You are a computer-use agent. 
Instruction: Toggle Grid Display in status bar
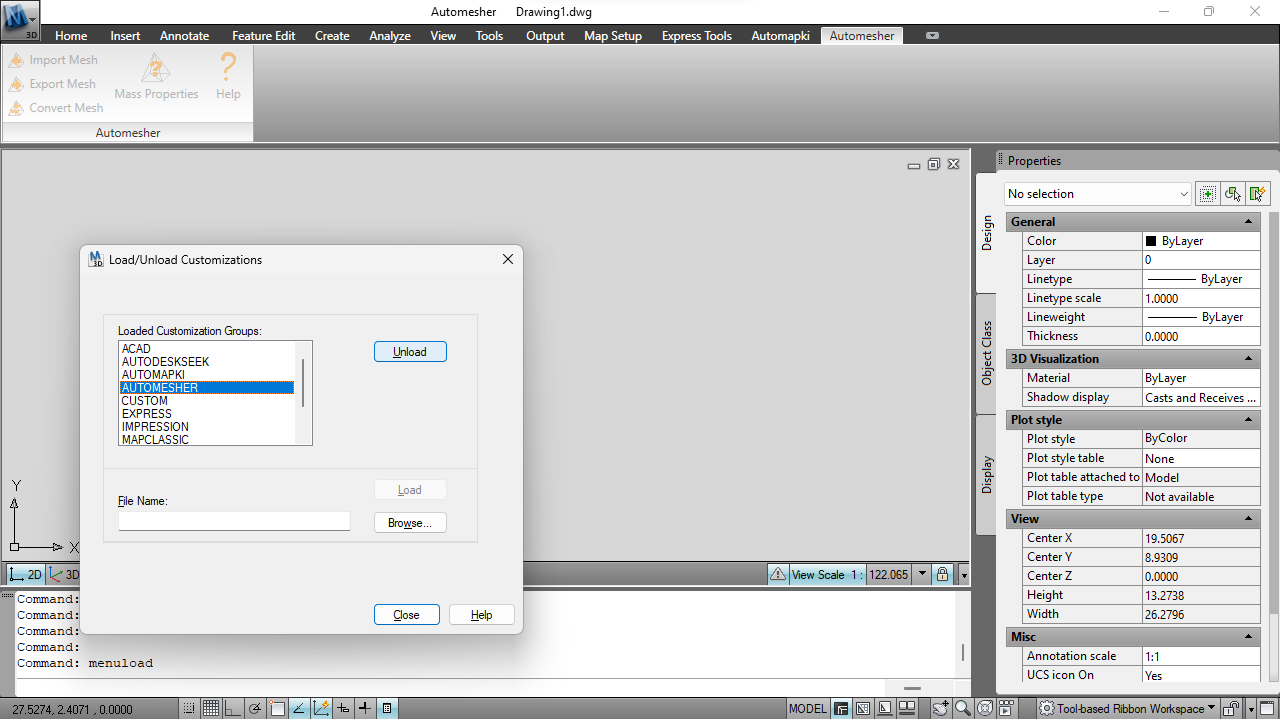click(211, 709)
